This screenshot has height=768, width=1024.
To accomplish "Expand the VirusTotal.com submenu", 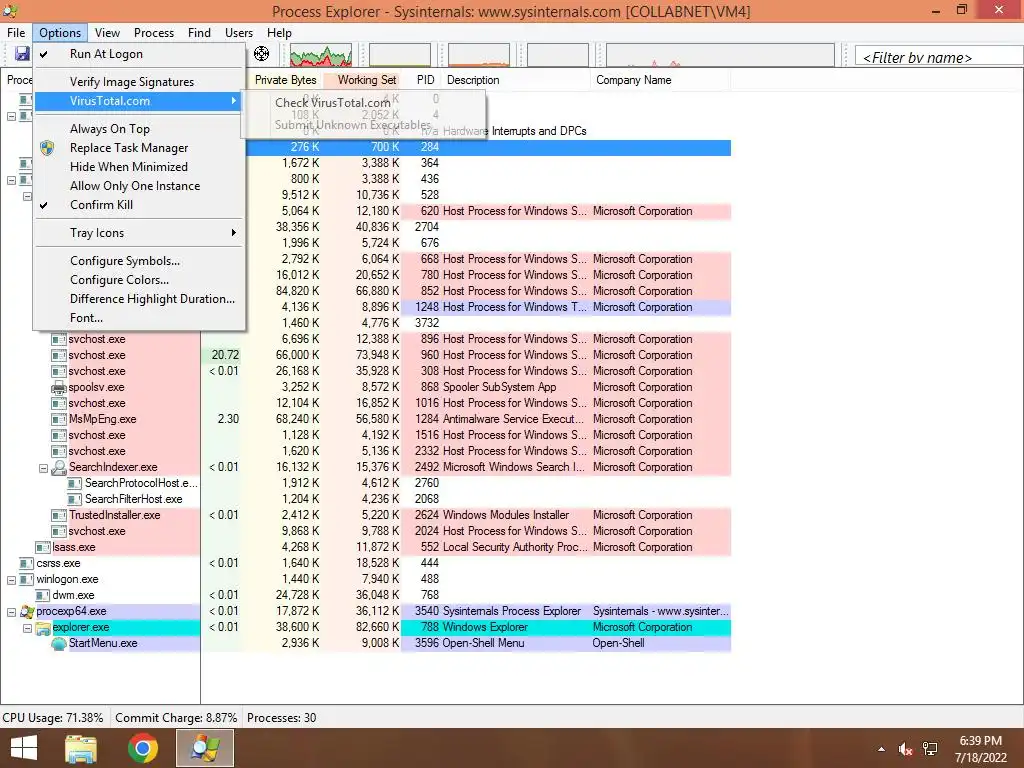I will pyautogui.click(x=138, y=101).
